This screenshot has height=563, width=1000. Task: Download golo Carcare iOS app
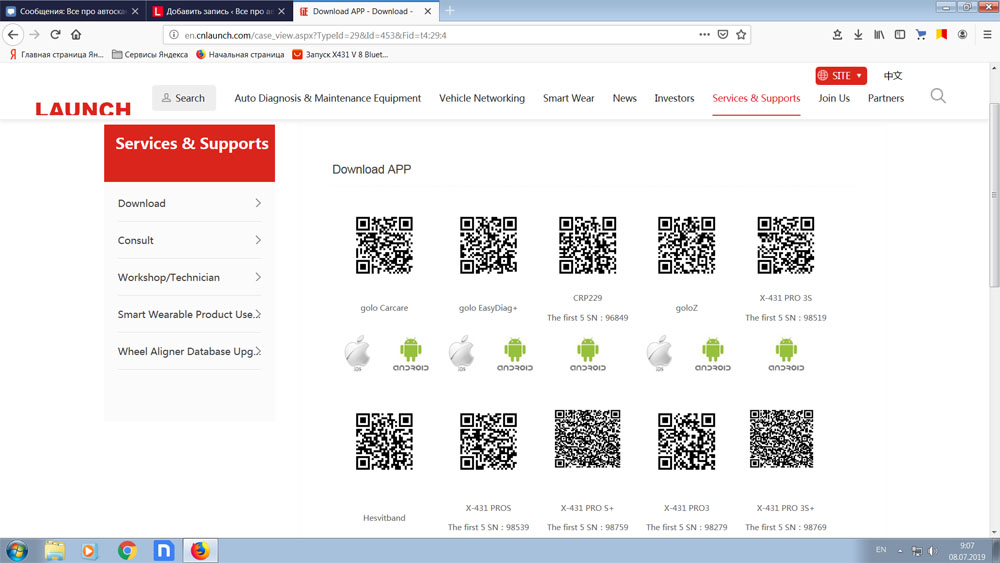357,353
